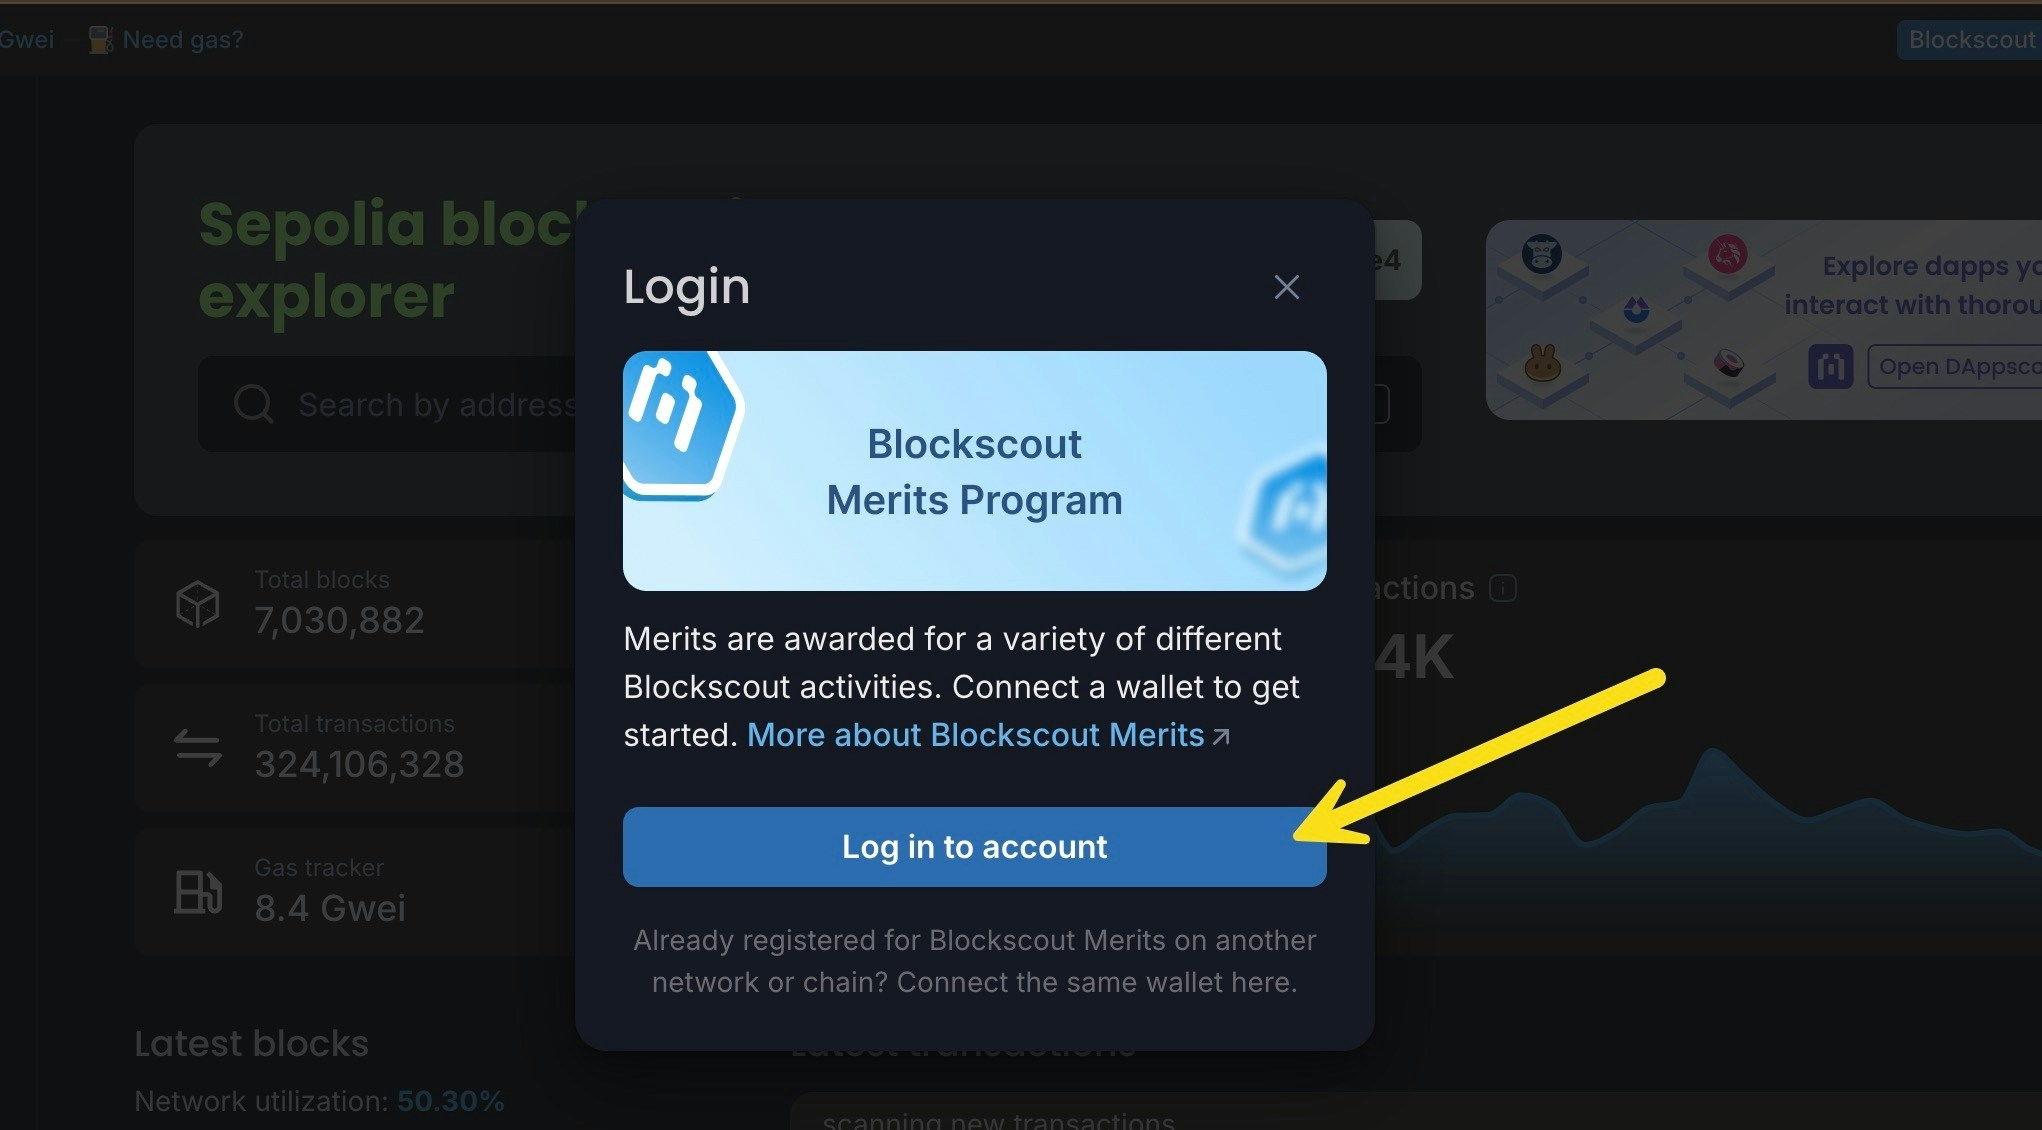Open the Open DAppscout button
Screen dimensions: 2042x1130
1955,367
